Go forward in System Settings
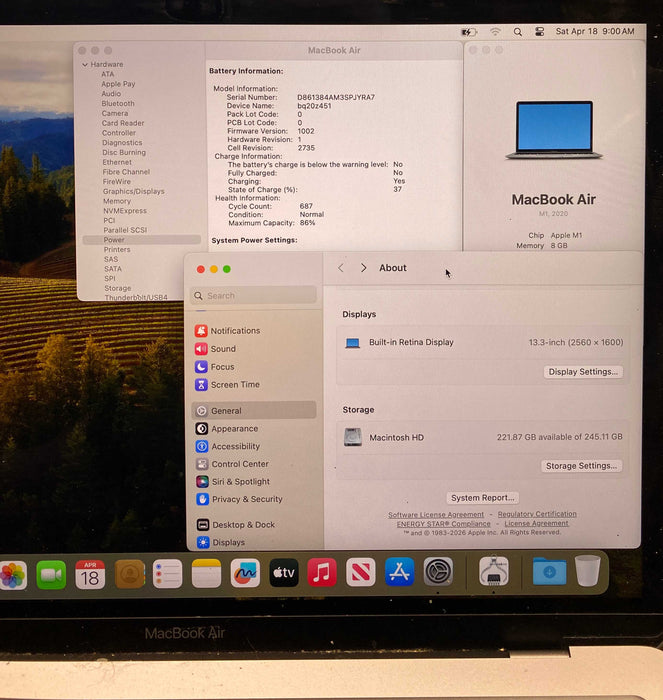The image size is (663, 700). click(x=363, y=268)
